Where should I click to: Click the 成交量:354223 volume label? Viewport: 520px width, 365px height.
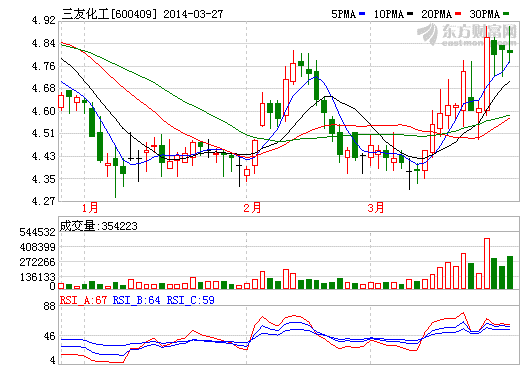(98, 226)
